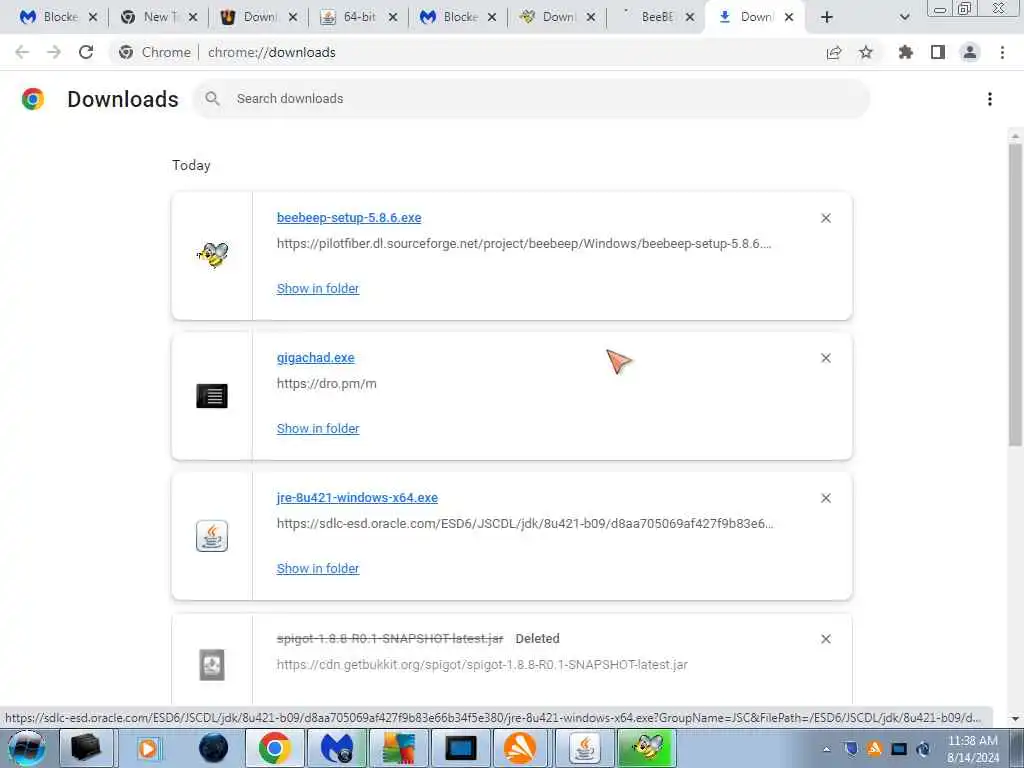Click the deleted spigot jar file icon

tap(212, 665)
